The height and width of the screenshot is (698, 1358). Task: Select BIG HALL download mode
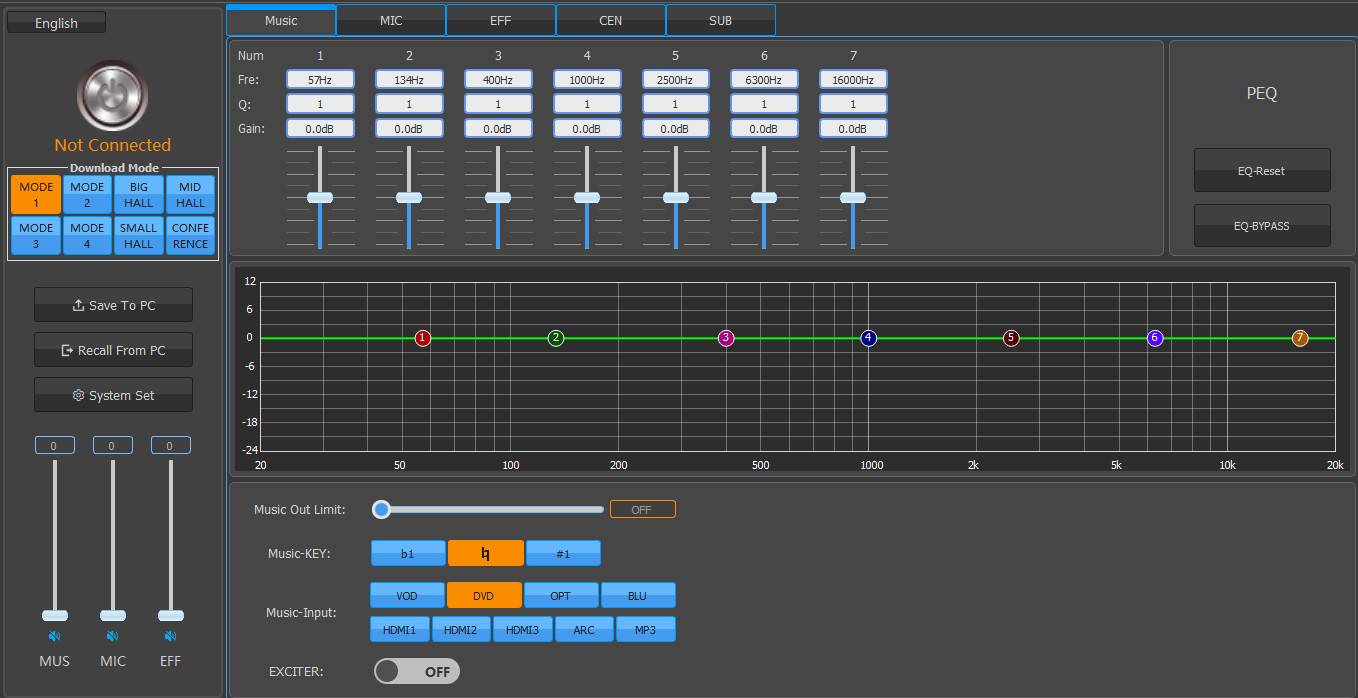[139, 194]
